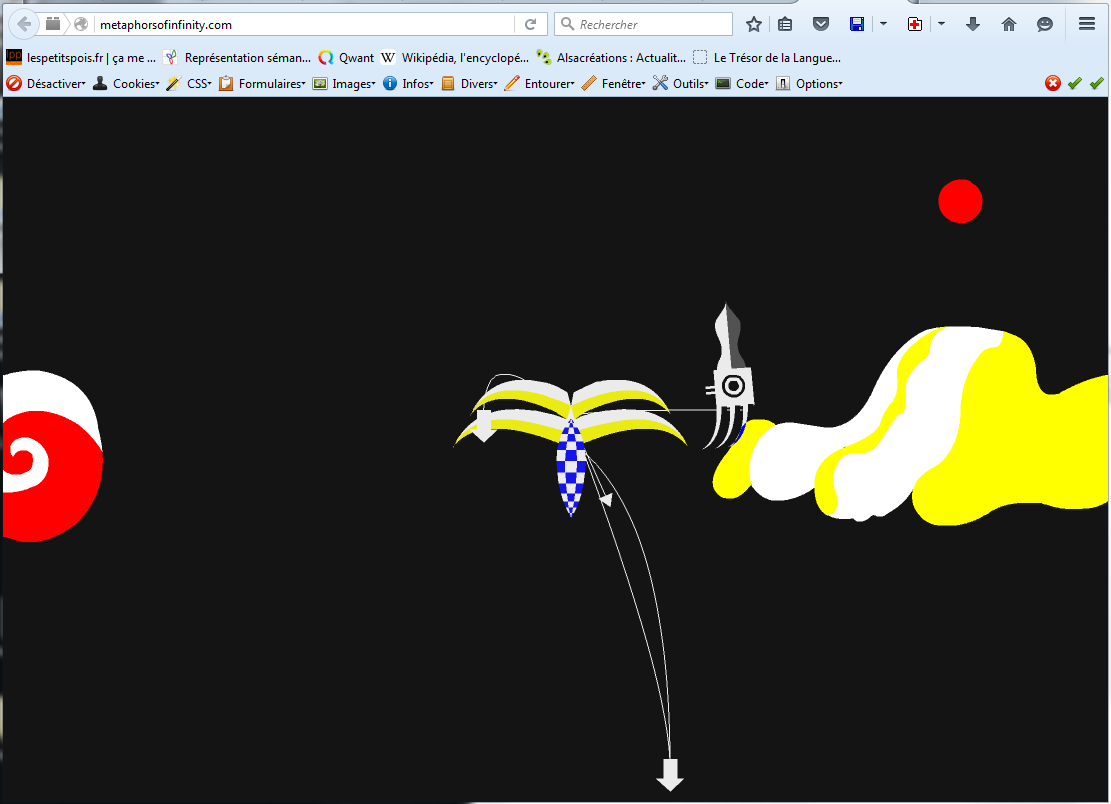Click the red error indicator icon
Screen dimensions: 1111x804
tap(1053, 84)
